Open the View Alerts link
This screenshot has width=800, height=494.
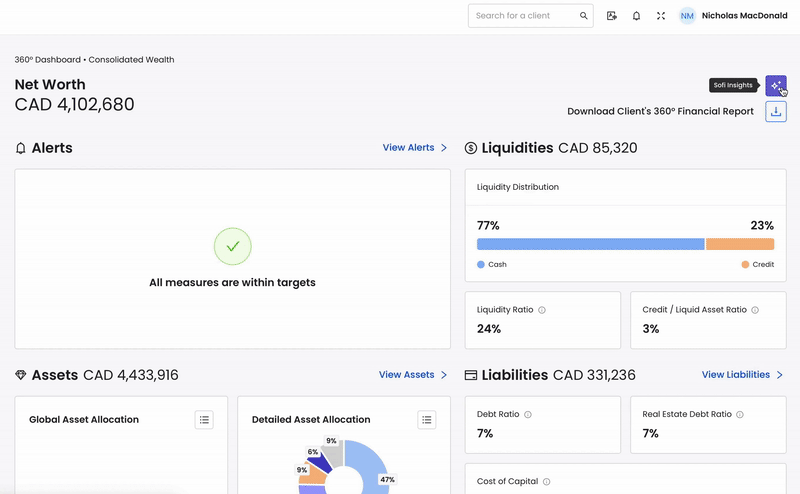415,148
